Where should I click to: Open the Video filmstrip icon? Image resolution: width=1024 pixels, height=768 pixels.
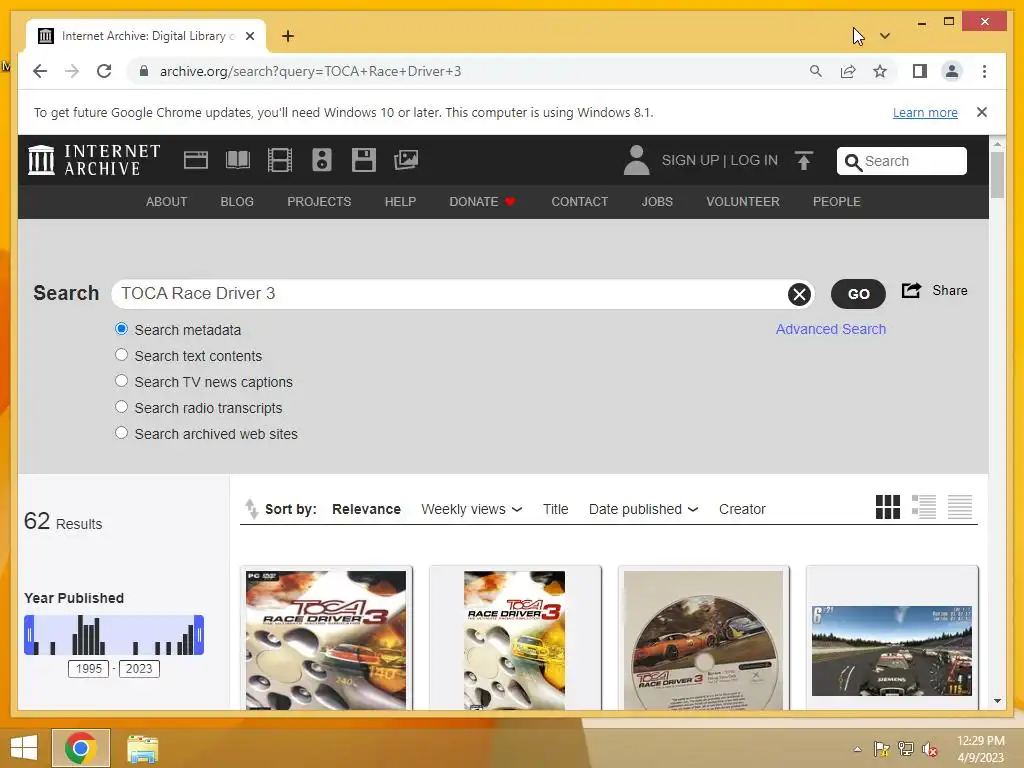click(x=280, y=160)
